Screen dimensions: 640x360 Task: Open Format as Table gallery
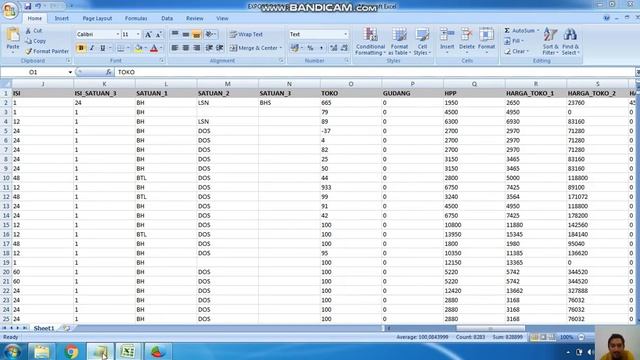coord(399,41)
